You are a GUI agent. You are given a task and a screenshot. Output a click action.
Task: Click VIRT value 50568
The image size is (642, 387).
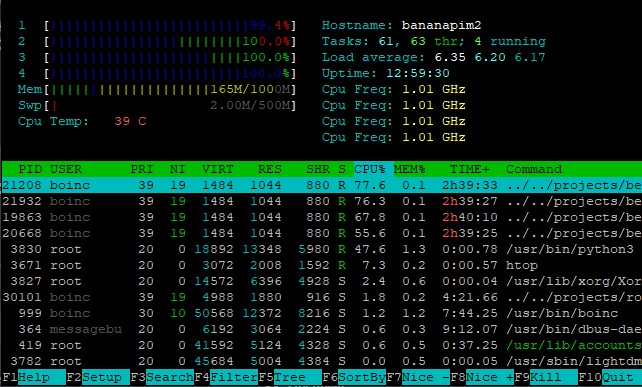(213, 313)
